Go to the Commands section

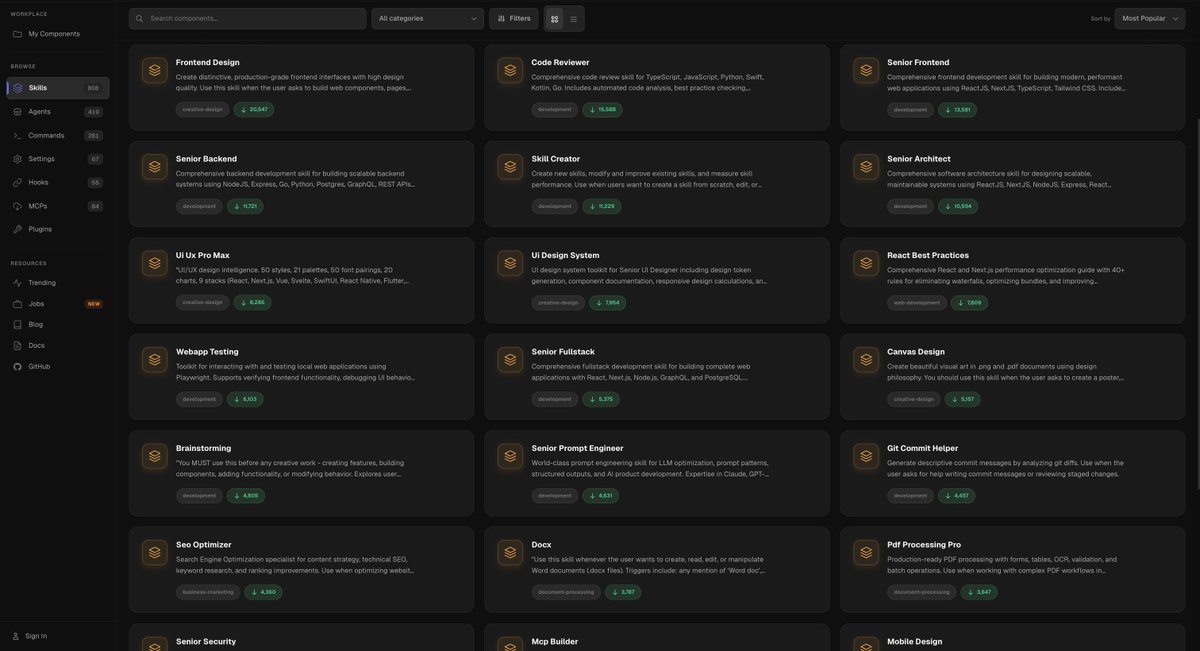(57, 135)
